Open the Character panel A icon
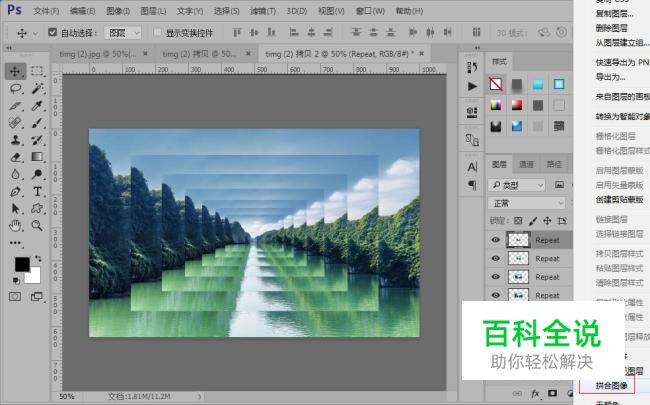The height and width of the screenshot is (405, 650). 472,167
